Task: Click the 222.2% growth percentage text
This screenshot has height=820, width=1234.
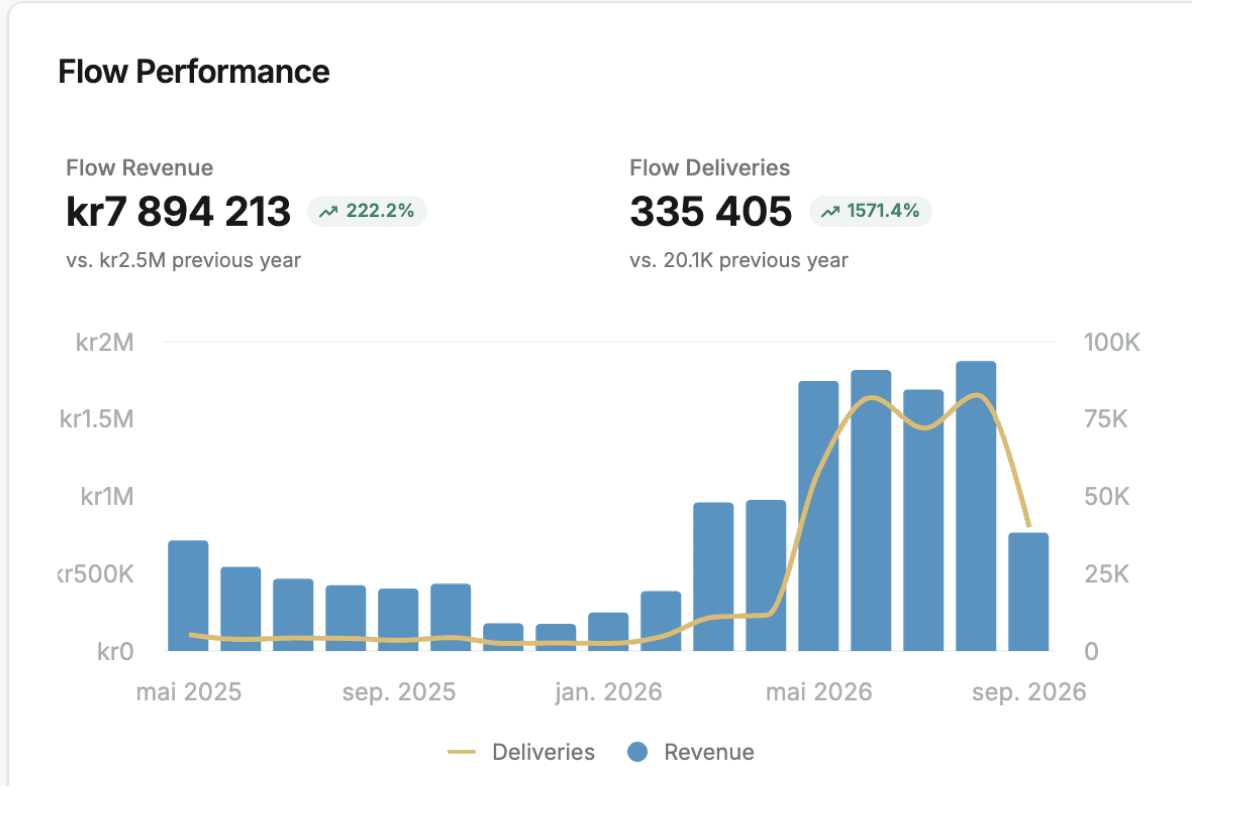Action: [380, 212]
